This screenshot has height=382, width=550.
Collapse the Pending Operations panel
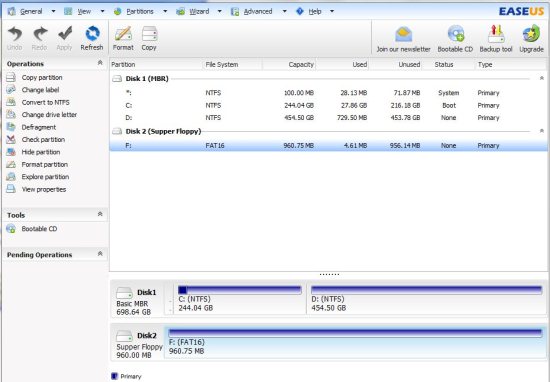click(100, 254)
